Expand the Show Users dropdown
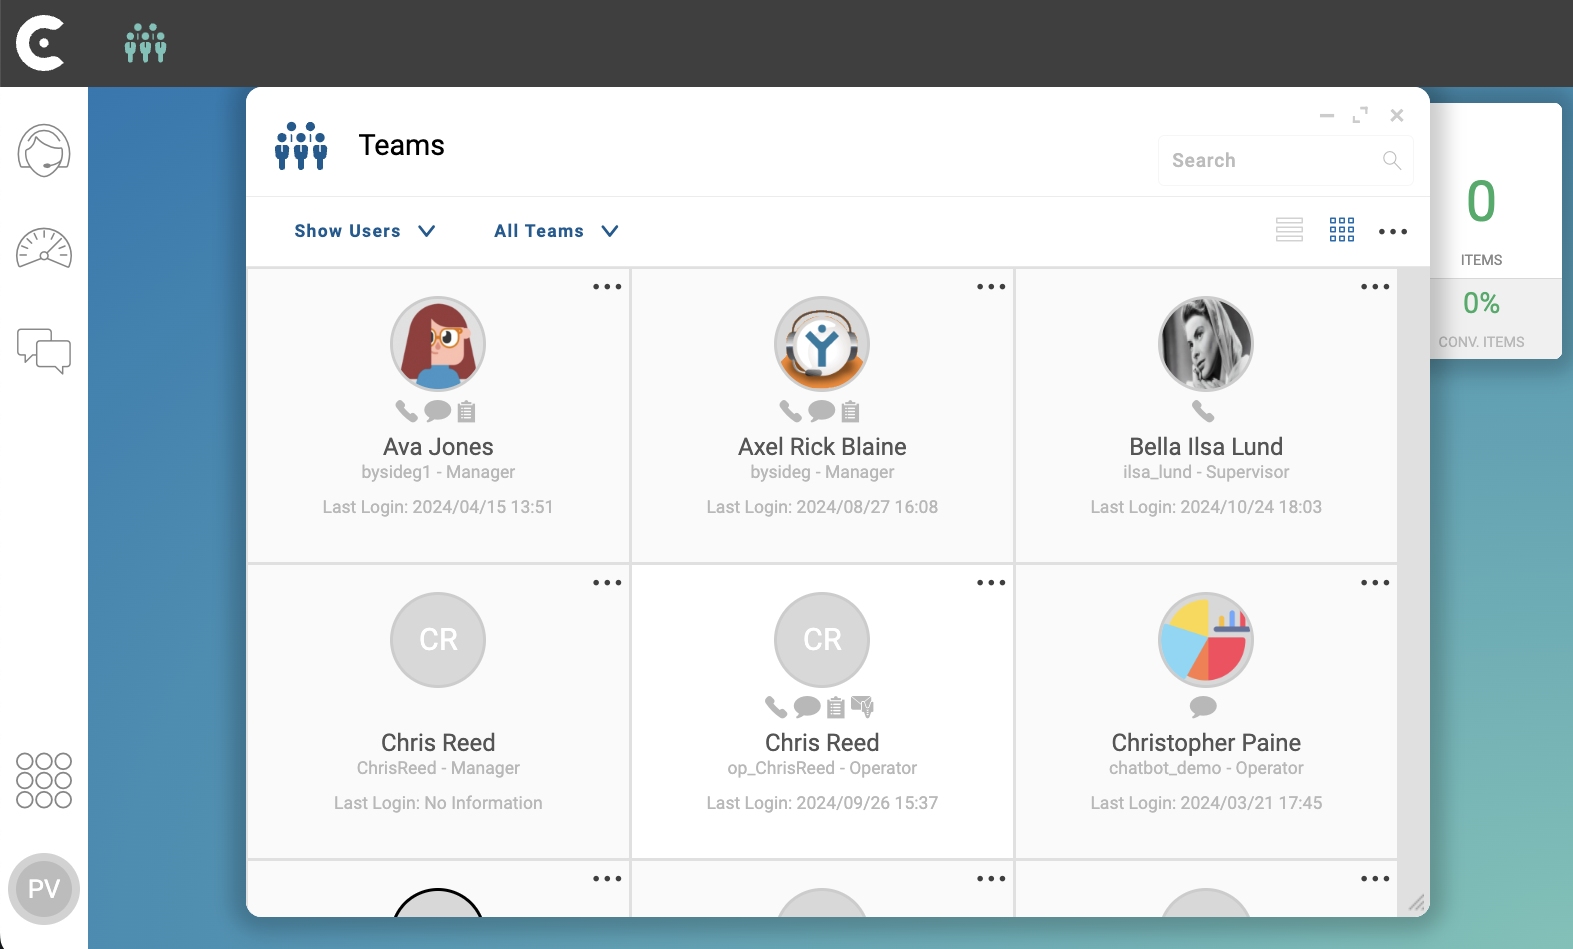This screenshot has height=949, width=1573. pos(365,231)
